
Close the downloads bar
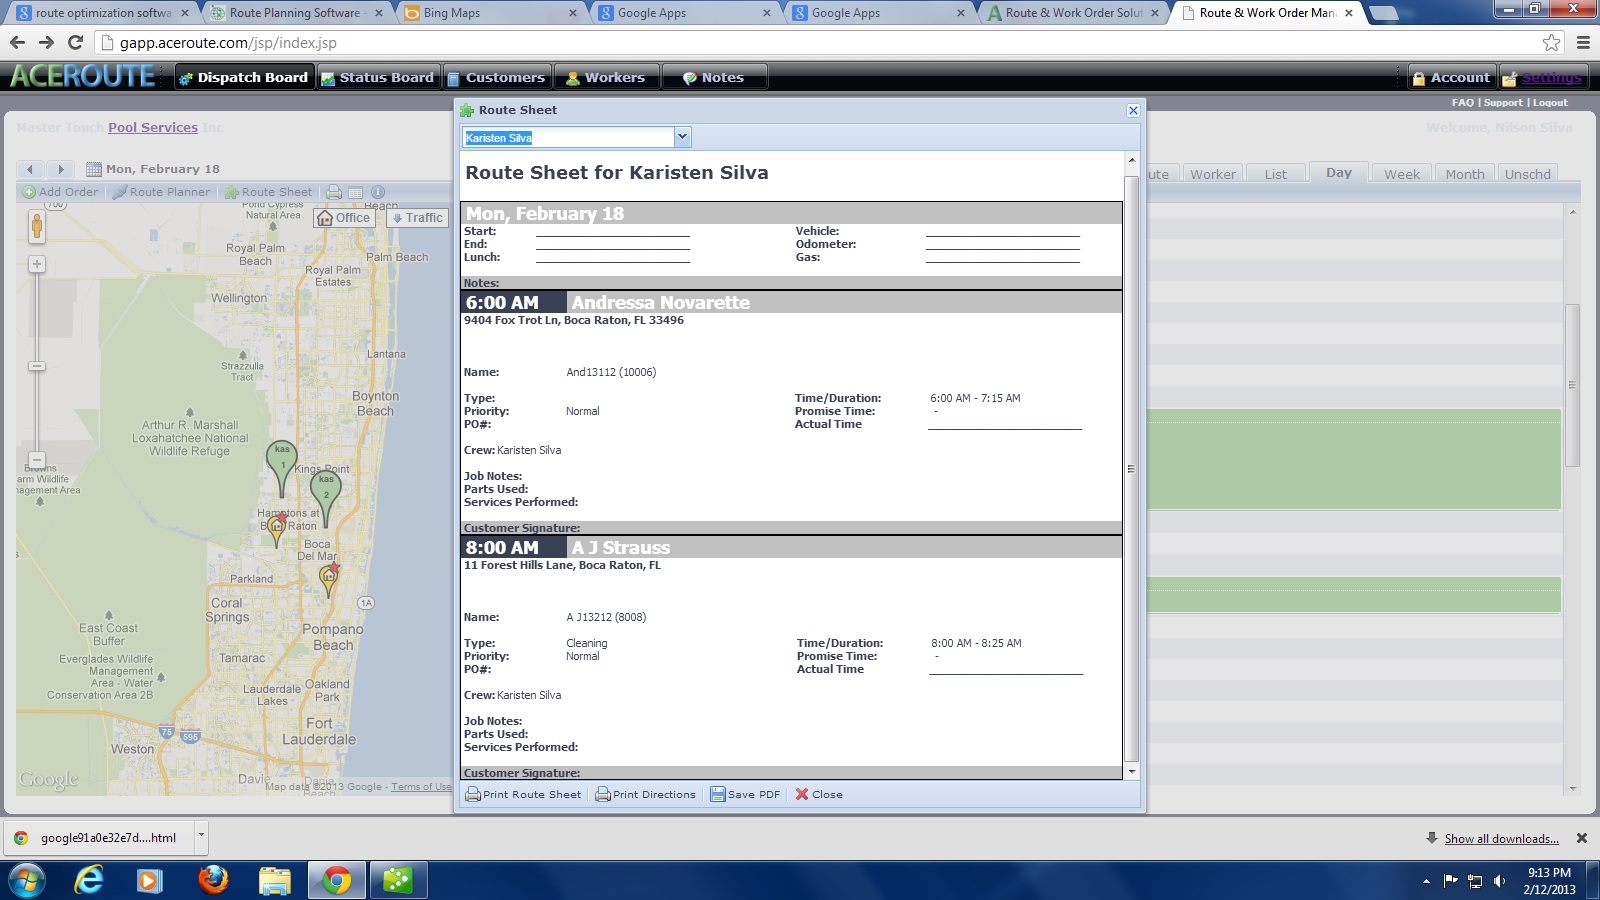pos(1582,838)
